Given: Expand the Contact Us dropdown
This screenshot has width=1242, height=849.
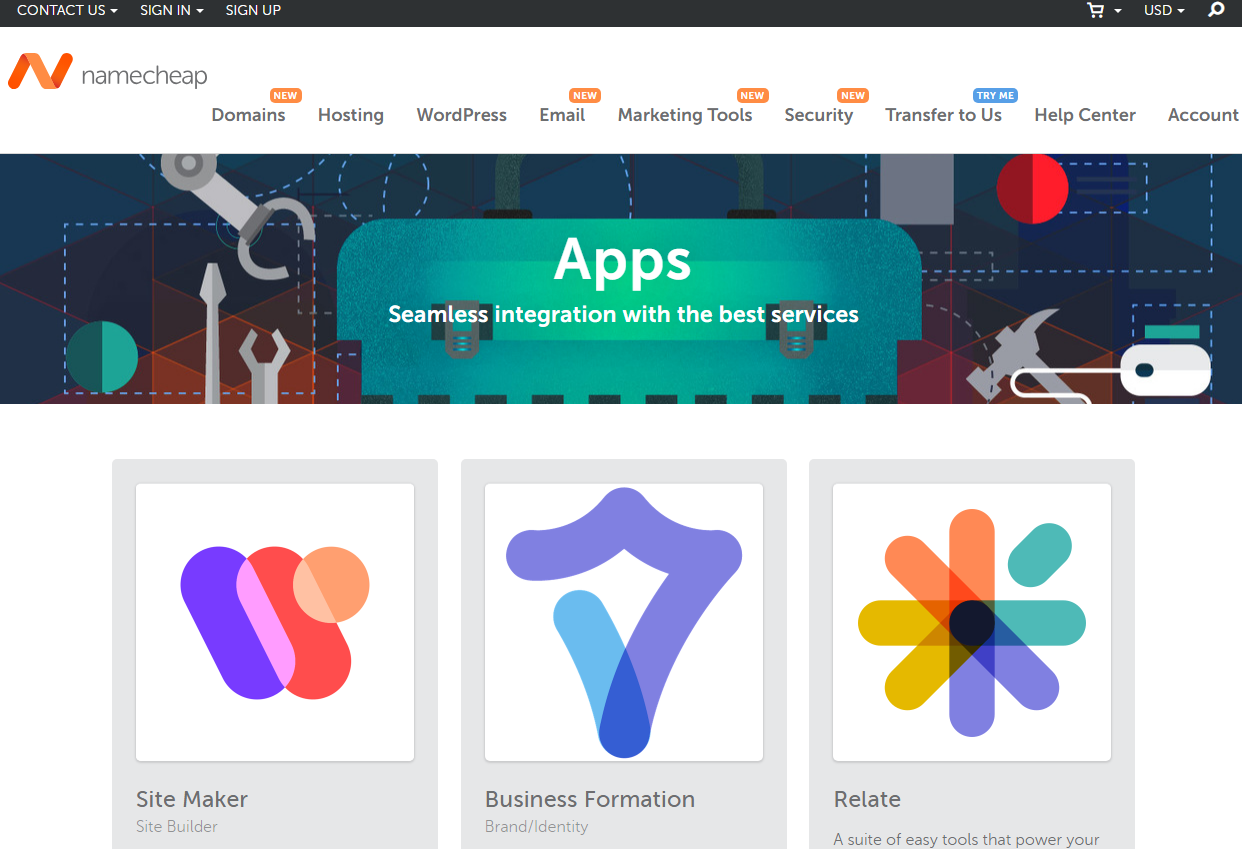Looking at the screenshot, I should (67, 10).
